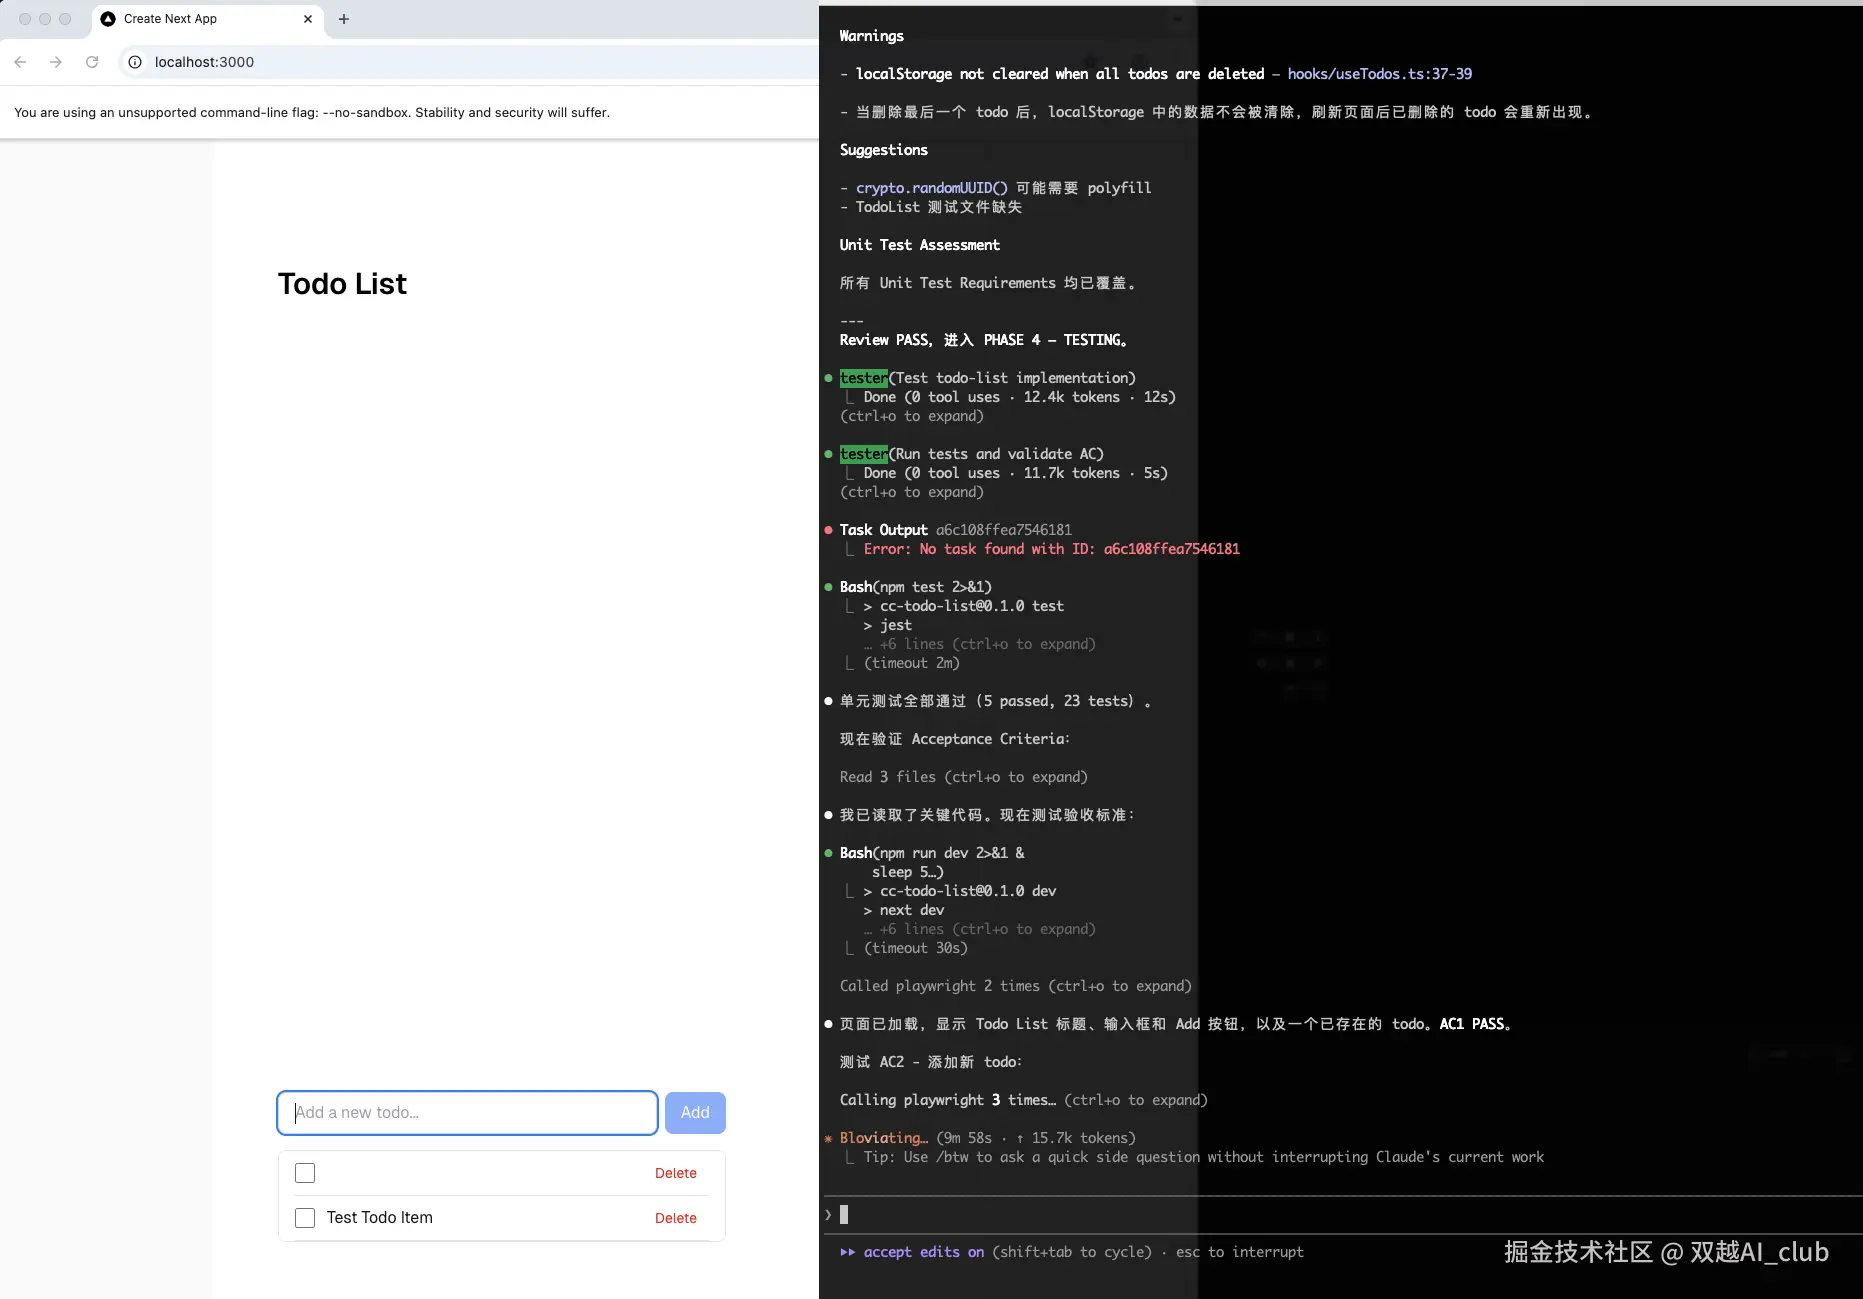Click the Tip about /btw line

(x=1204, y=1157)
